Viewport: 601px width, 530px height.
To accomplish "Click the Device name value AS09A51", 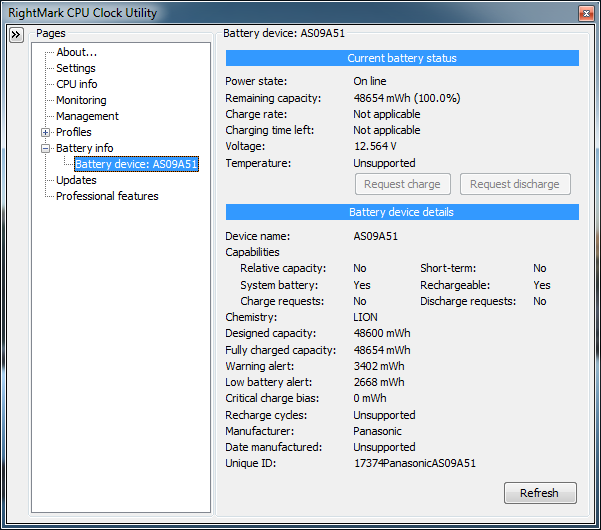I will pos(376,236).
